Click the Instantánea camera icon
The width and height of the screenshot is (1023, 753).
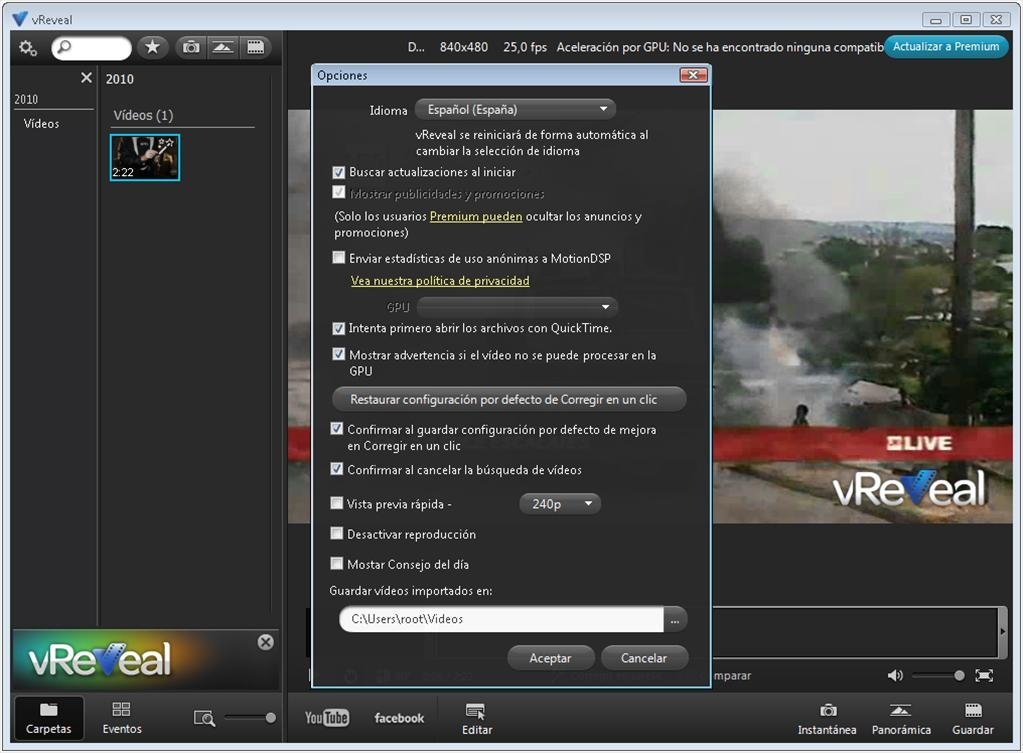tap(827, 719)
